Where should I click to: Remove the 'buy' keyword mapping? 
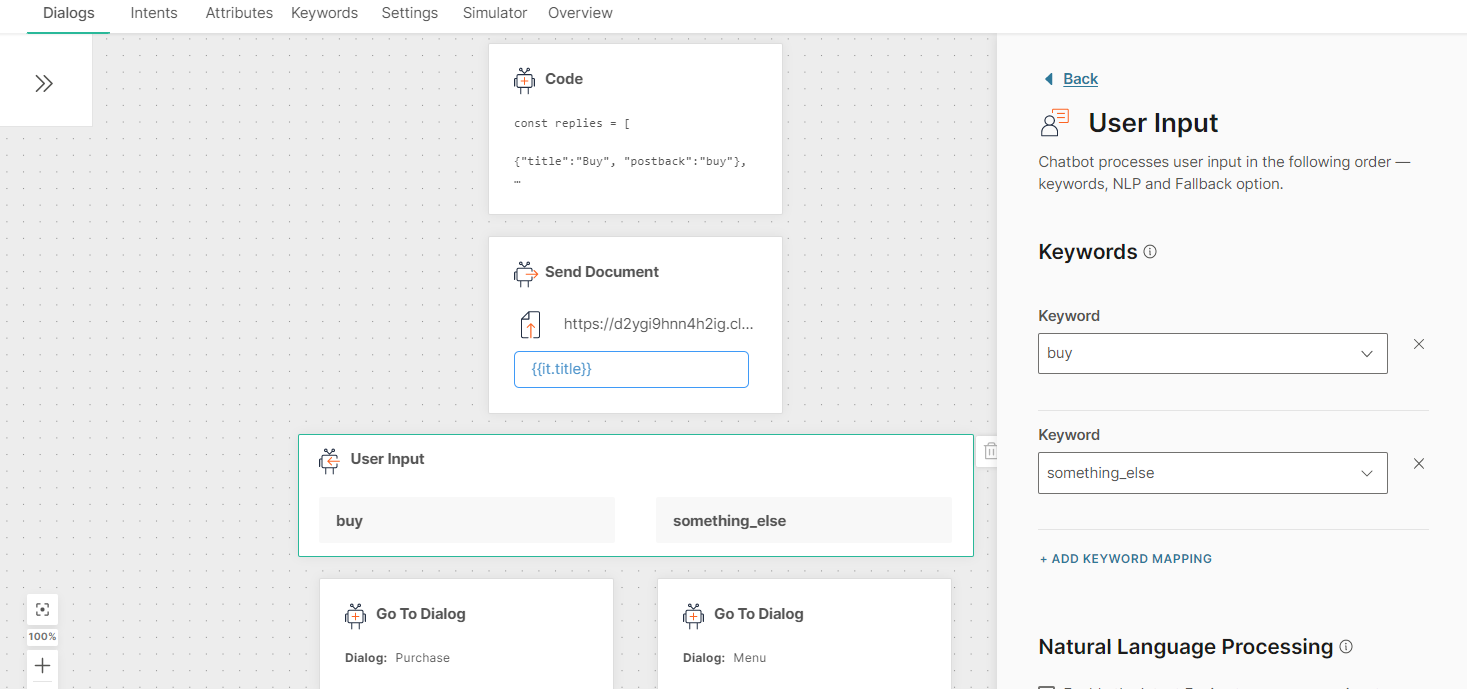[x=1418, y=344]
